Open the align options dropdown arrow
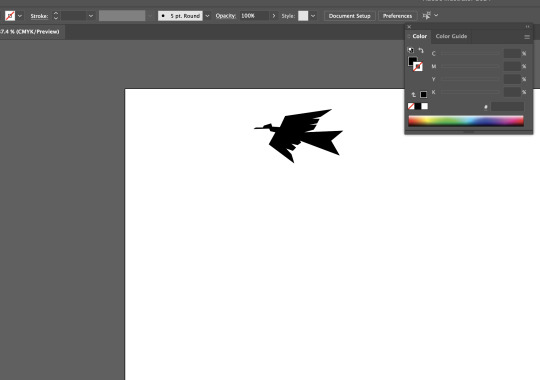 pyautogui.click(x=436, y=16)
